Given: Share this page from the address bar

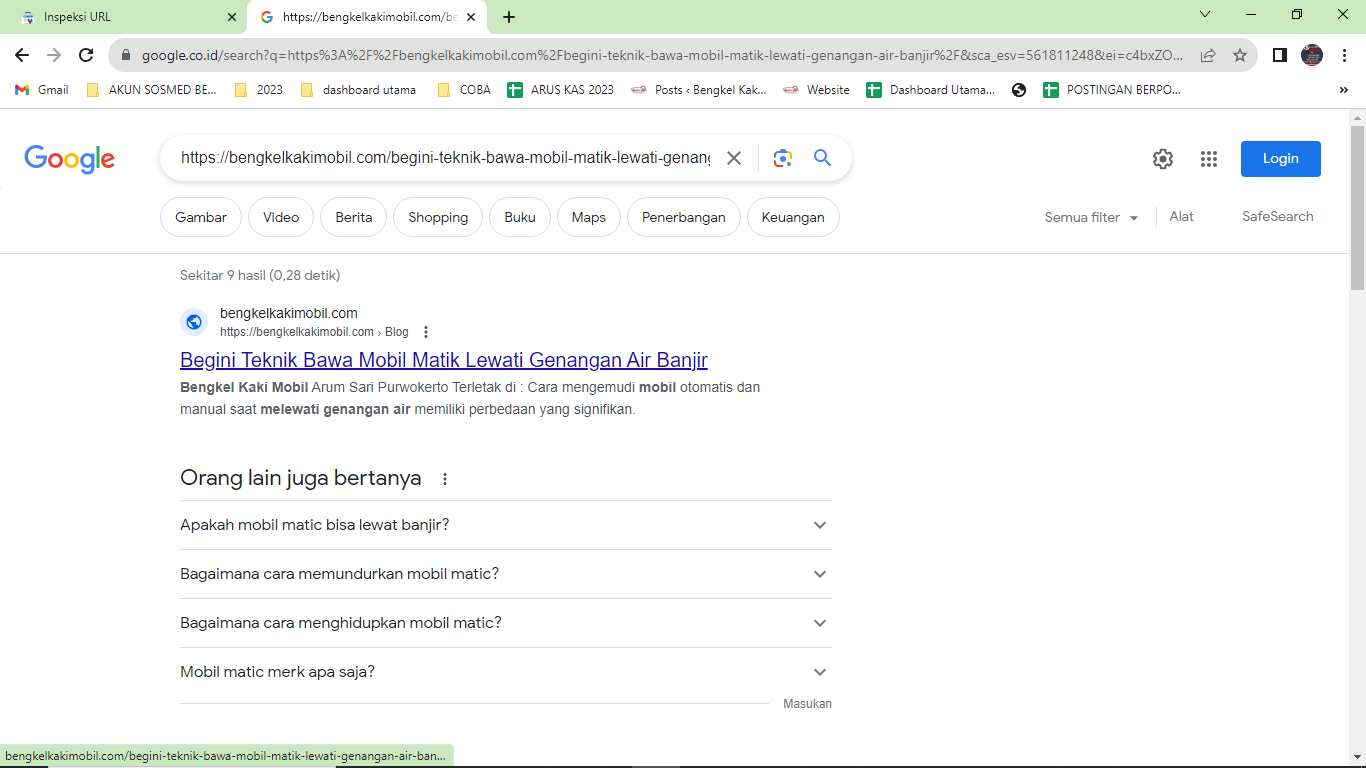Looking at the screenshot, I should pyautogui.click(x=1208, y=55).
